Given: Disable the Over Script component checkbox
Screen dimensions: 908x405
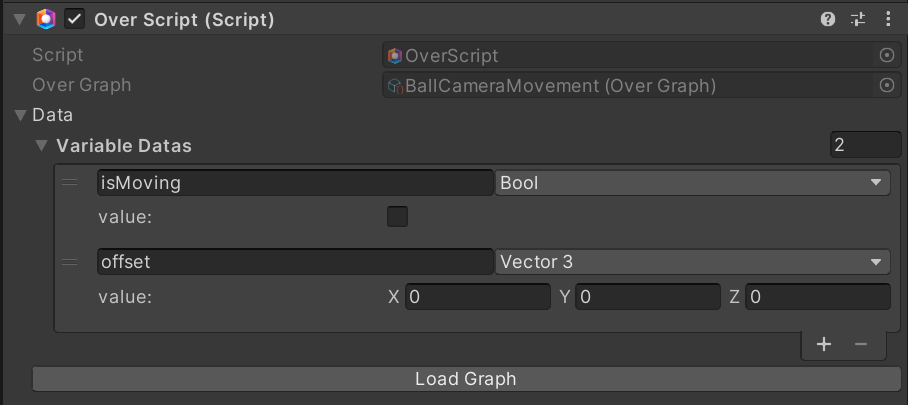Looking at the screenshot, I should click(75, 19).
